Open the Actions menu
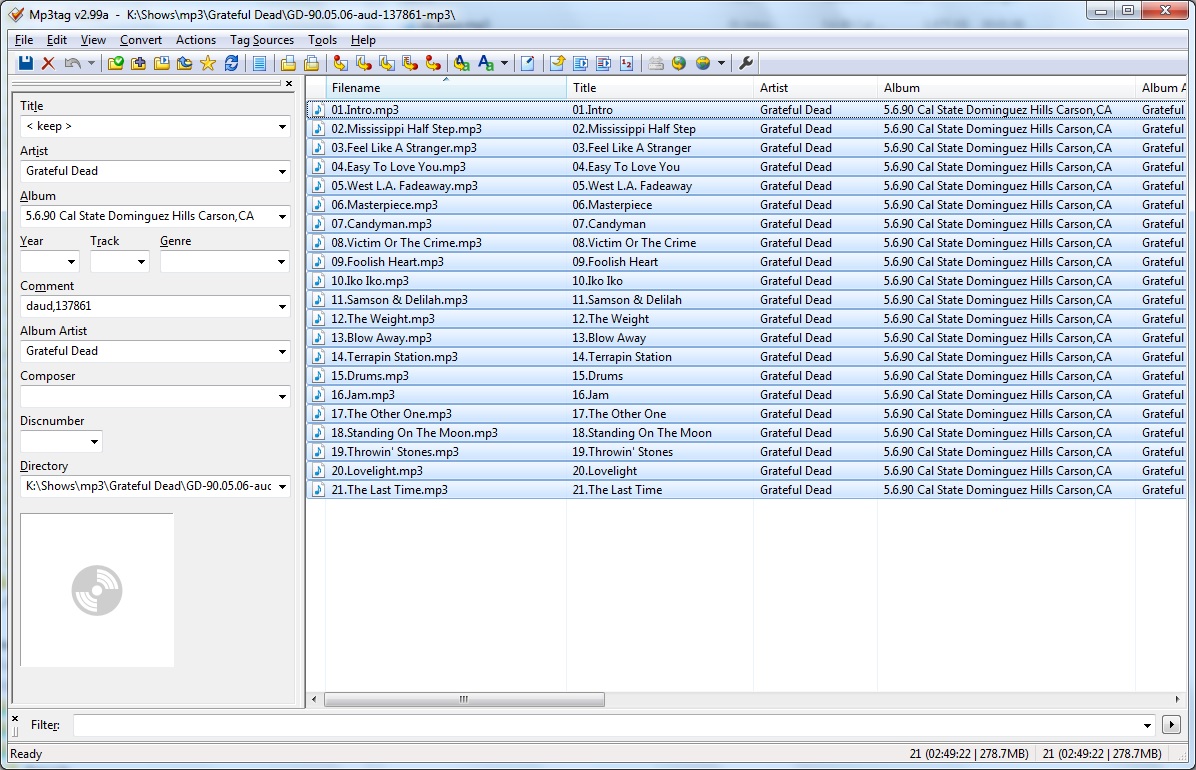1196x770 pixels. tap(196, 40)
